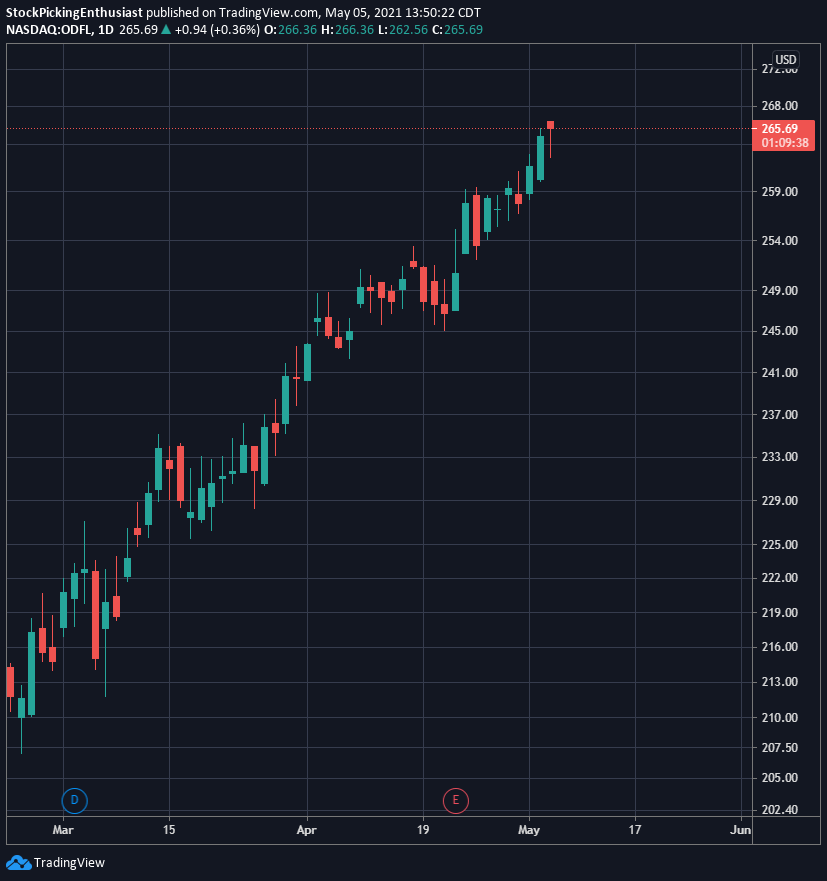The image size is (827, 881).
Task: Click the May label on time axis
Action: pos(529,830)
